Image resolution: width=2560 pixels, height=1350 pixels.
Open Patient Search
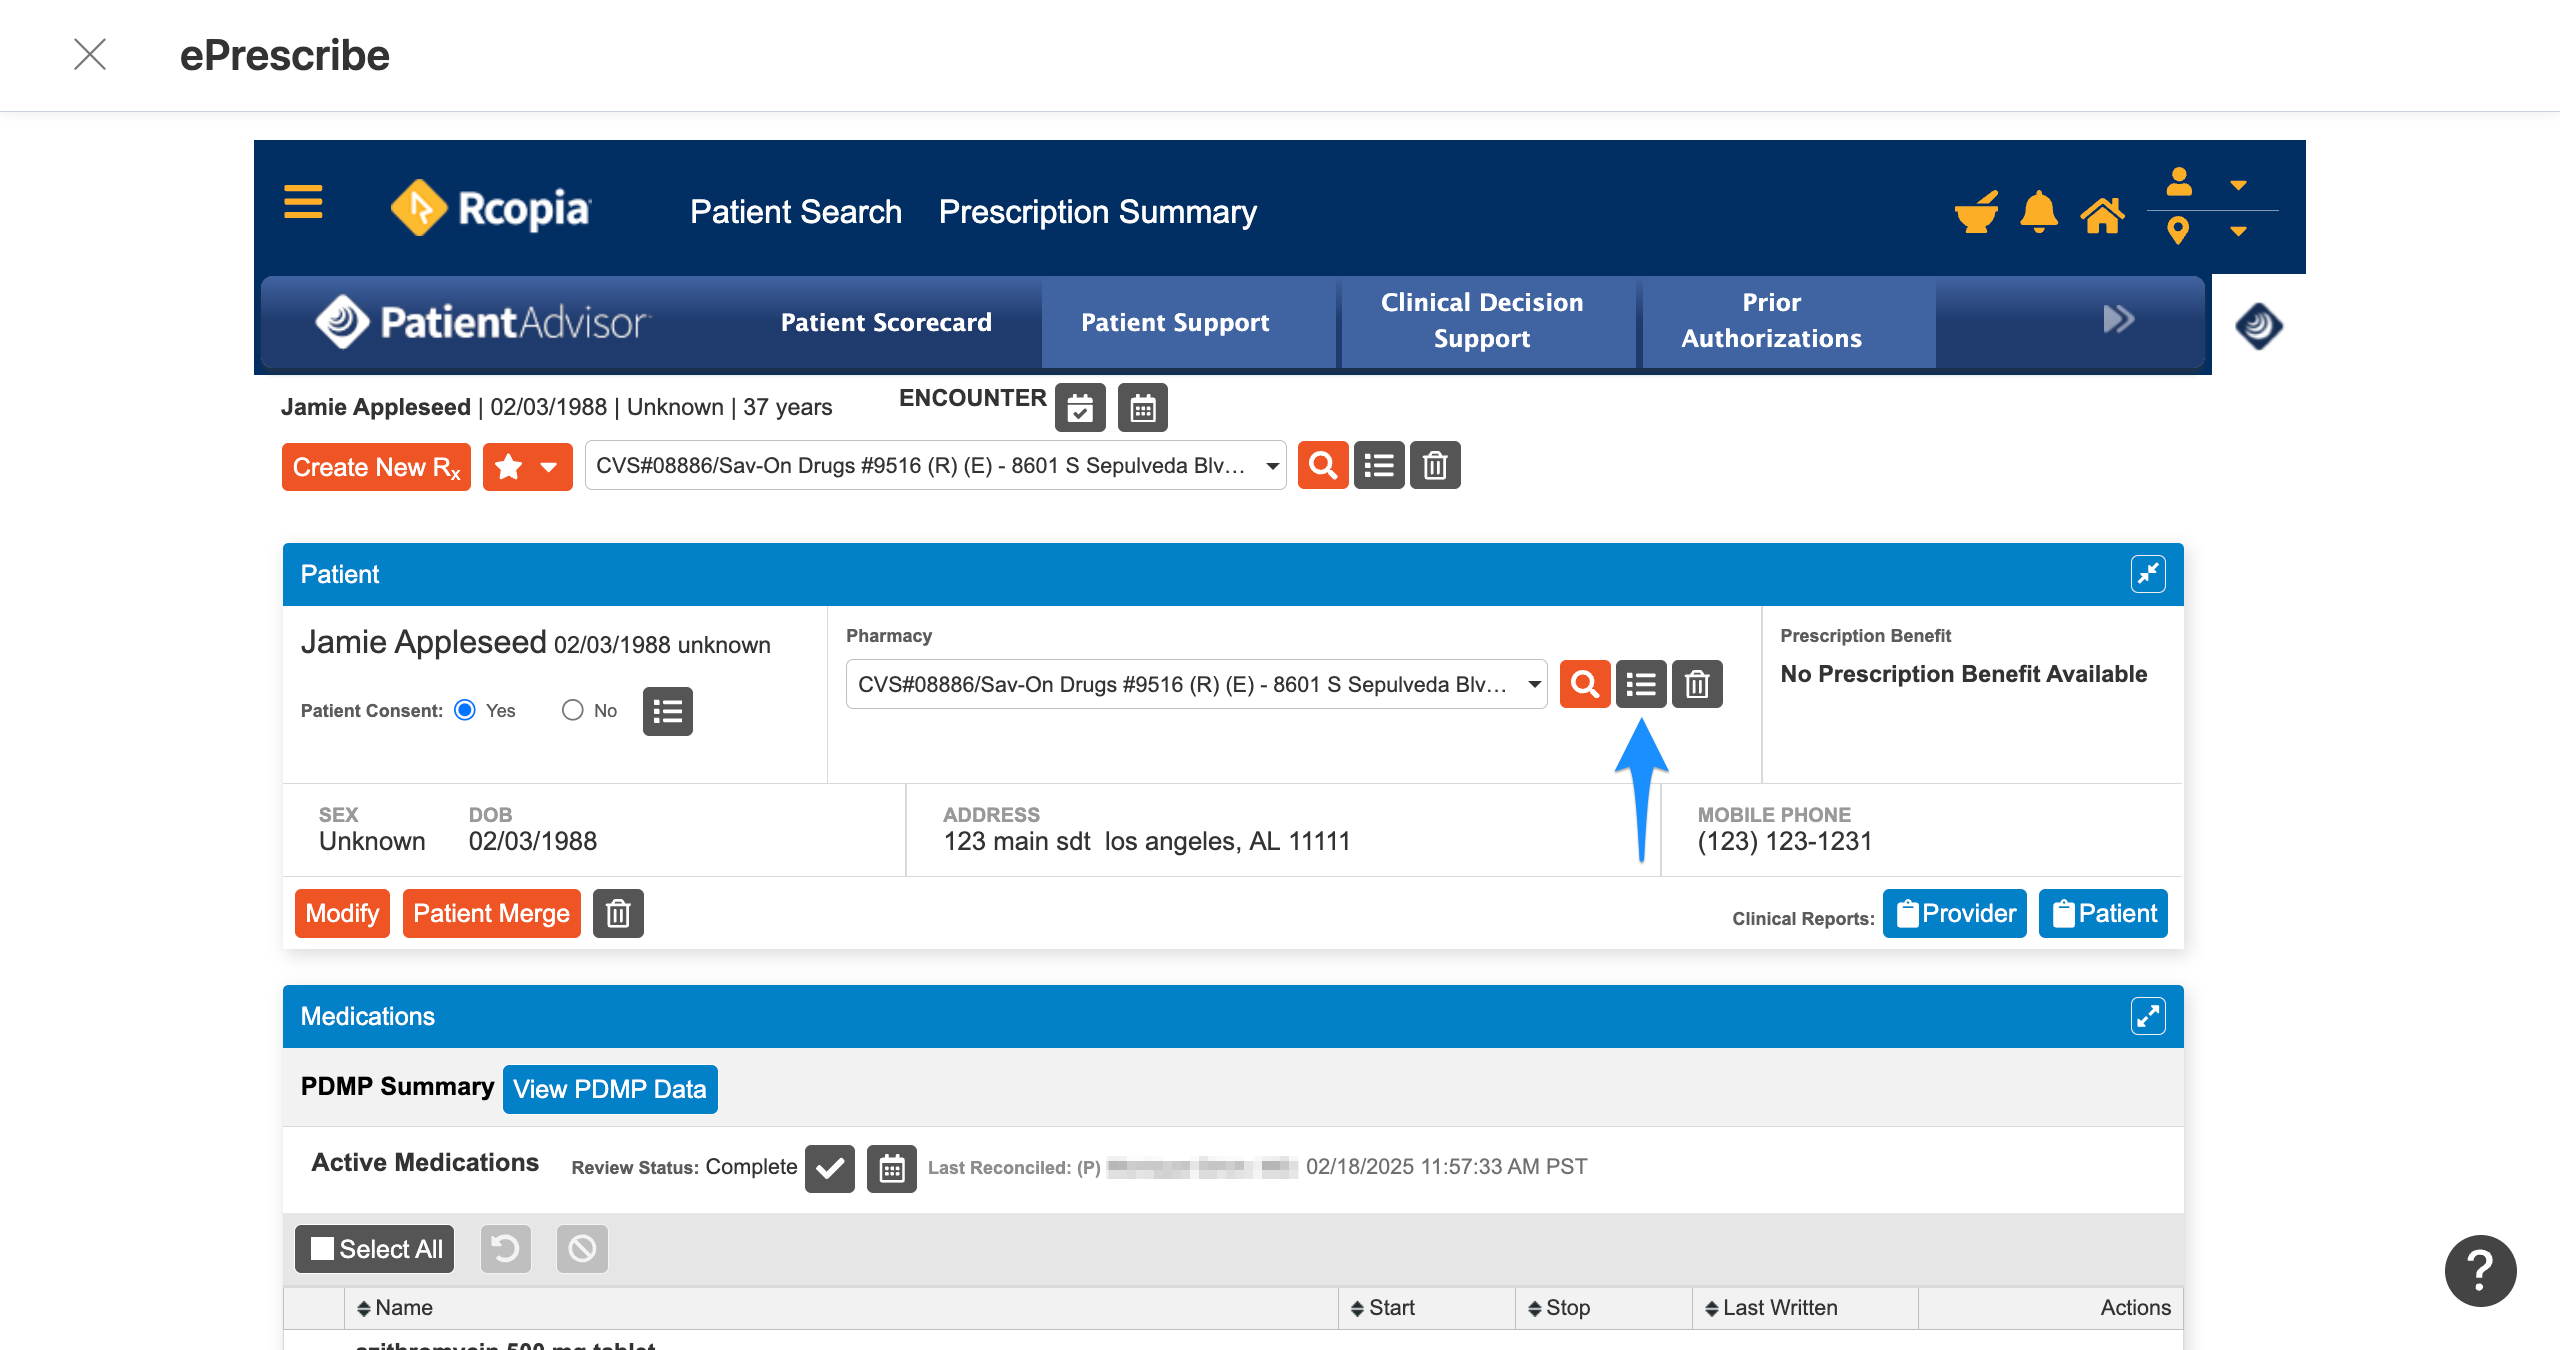point(796,212)
